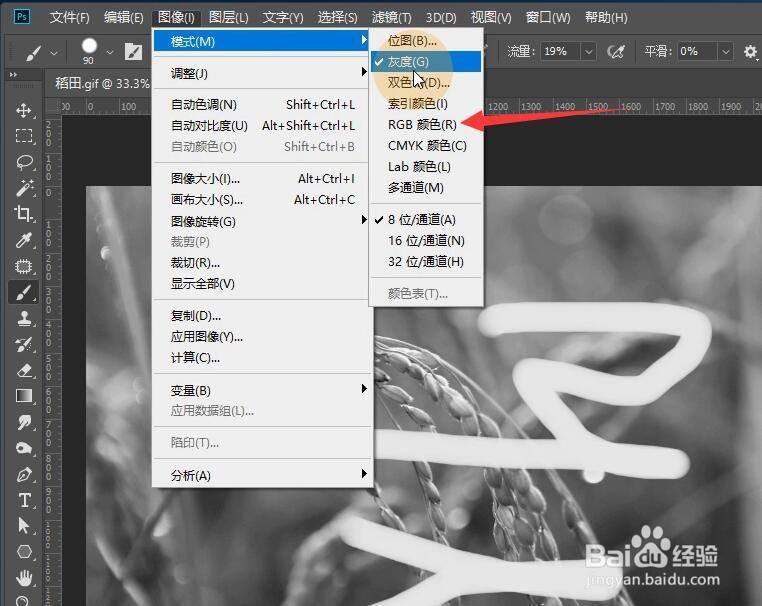This screenshot has width=762, height=606.
Task: Open the 窗口(W) menu
Action: coord(548,17)
